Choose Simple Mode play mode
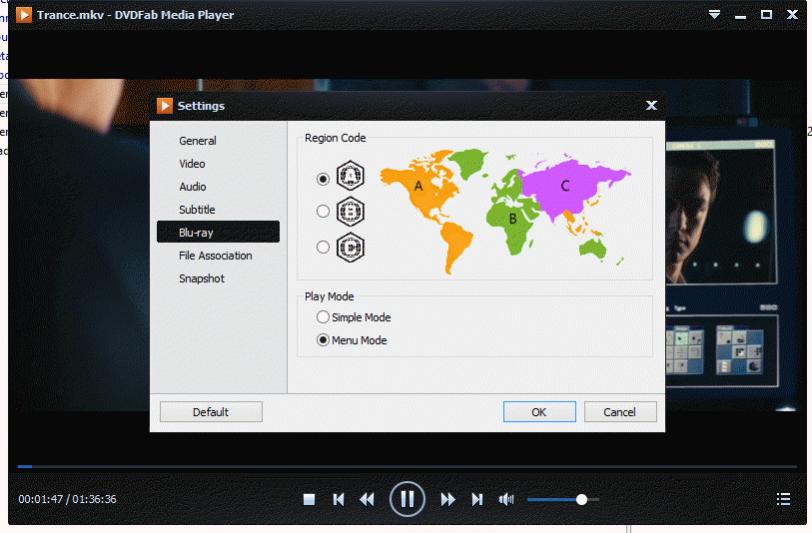The width and height of the screenshot is (812, 533). 323,317
